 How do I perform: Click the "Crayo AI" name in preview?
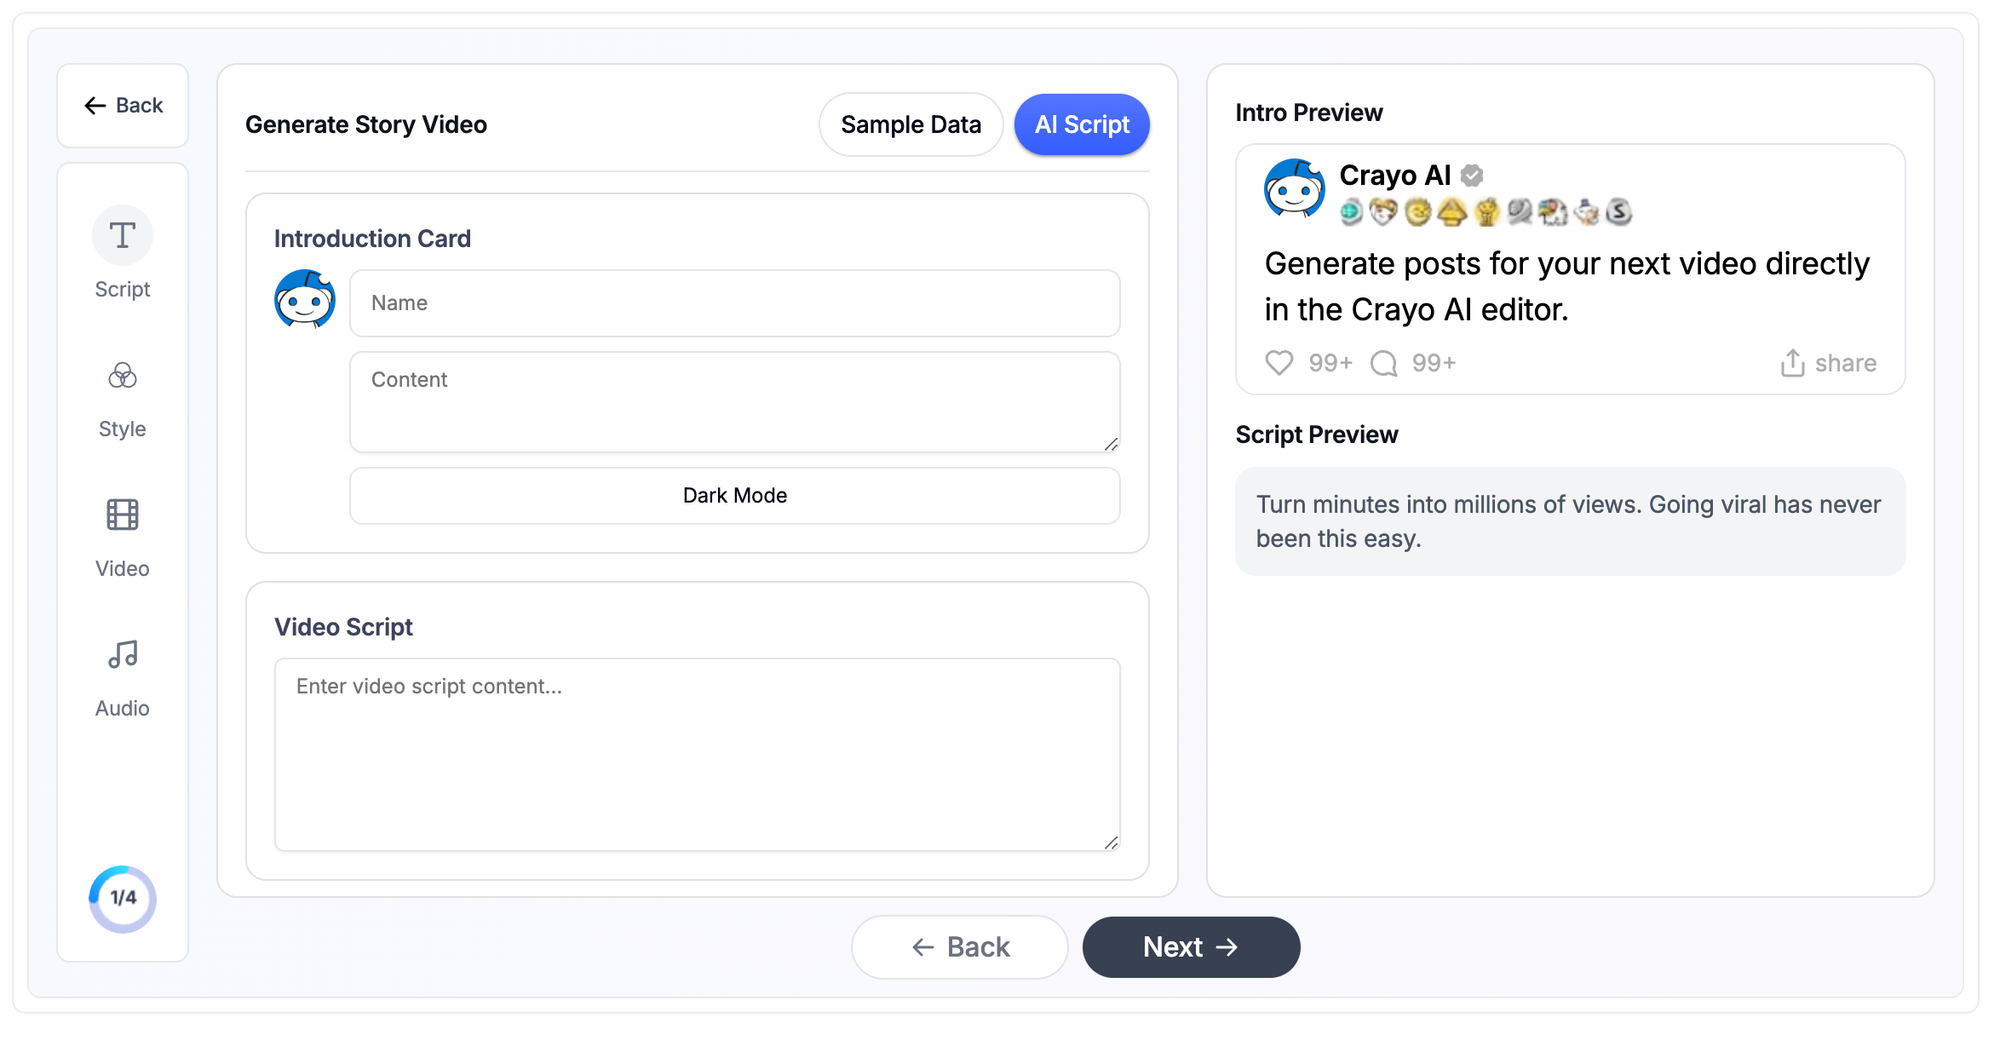(x=1395, y=176)
